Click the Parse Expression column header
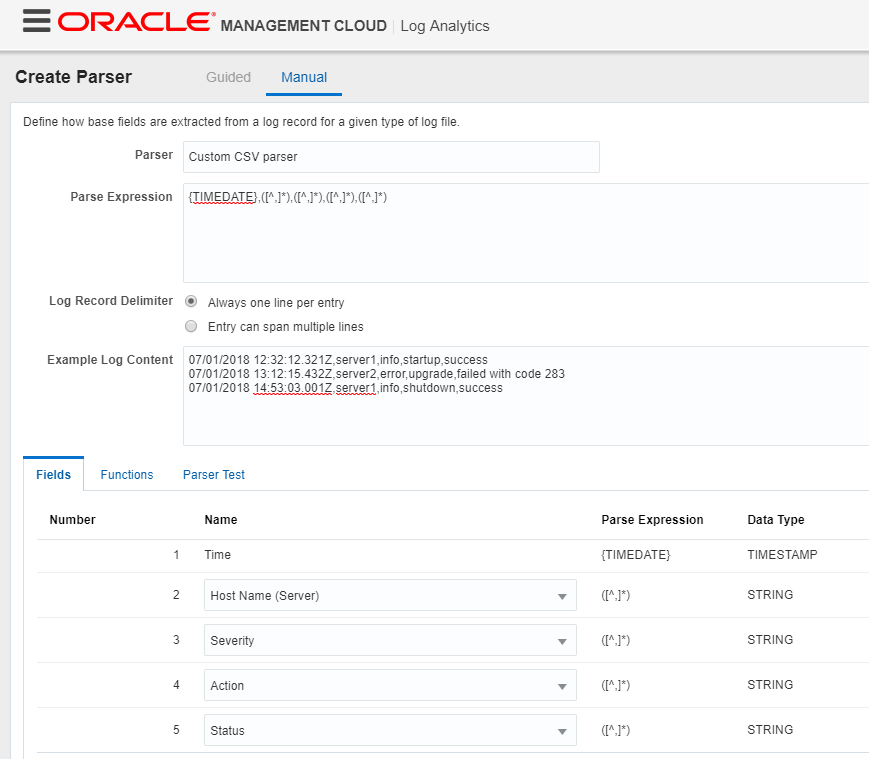The height and width of the screenshot is (759, 869). (652, 520)
